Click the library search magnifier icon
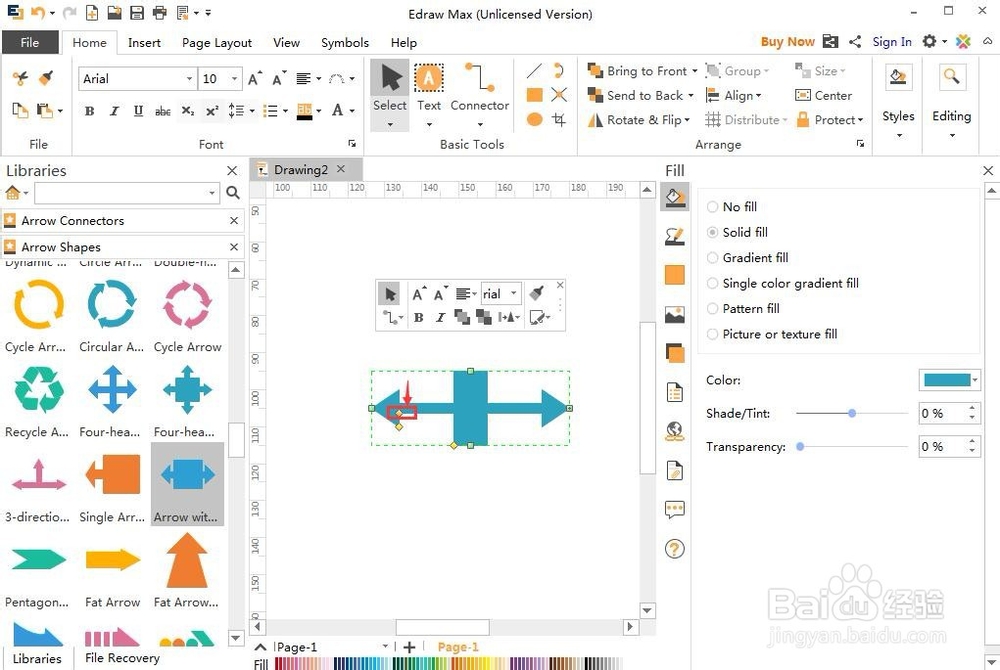The height and width of the screenshot is (670, 1000). (x=233, y=193)
